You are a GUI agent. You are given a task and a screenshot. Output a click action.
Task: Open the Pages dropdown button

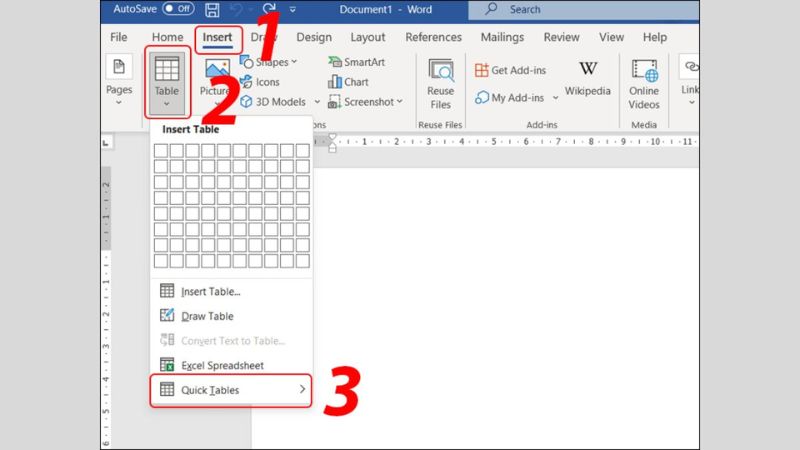coord(119,81)
